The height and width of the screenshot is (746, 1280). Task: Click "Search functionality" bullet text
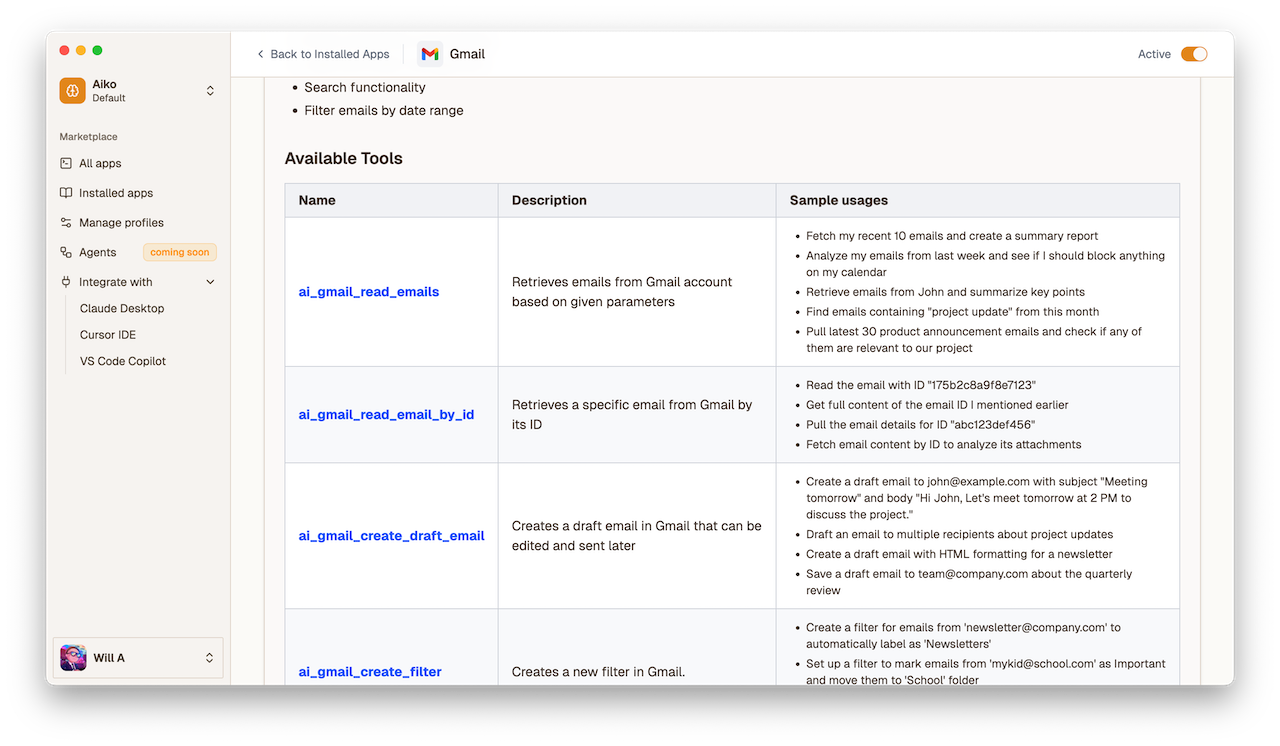(x=365, y=88)
